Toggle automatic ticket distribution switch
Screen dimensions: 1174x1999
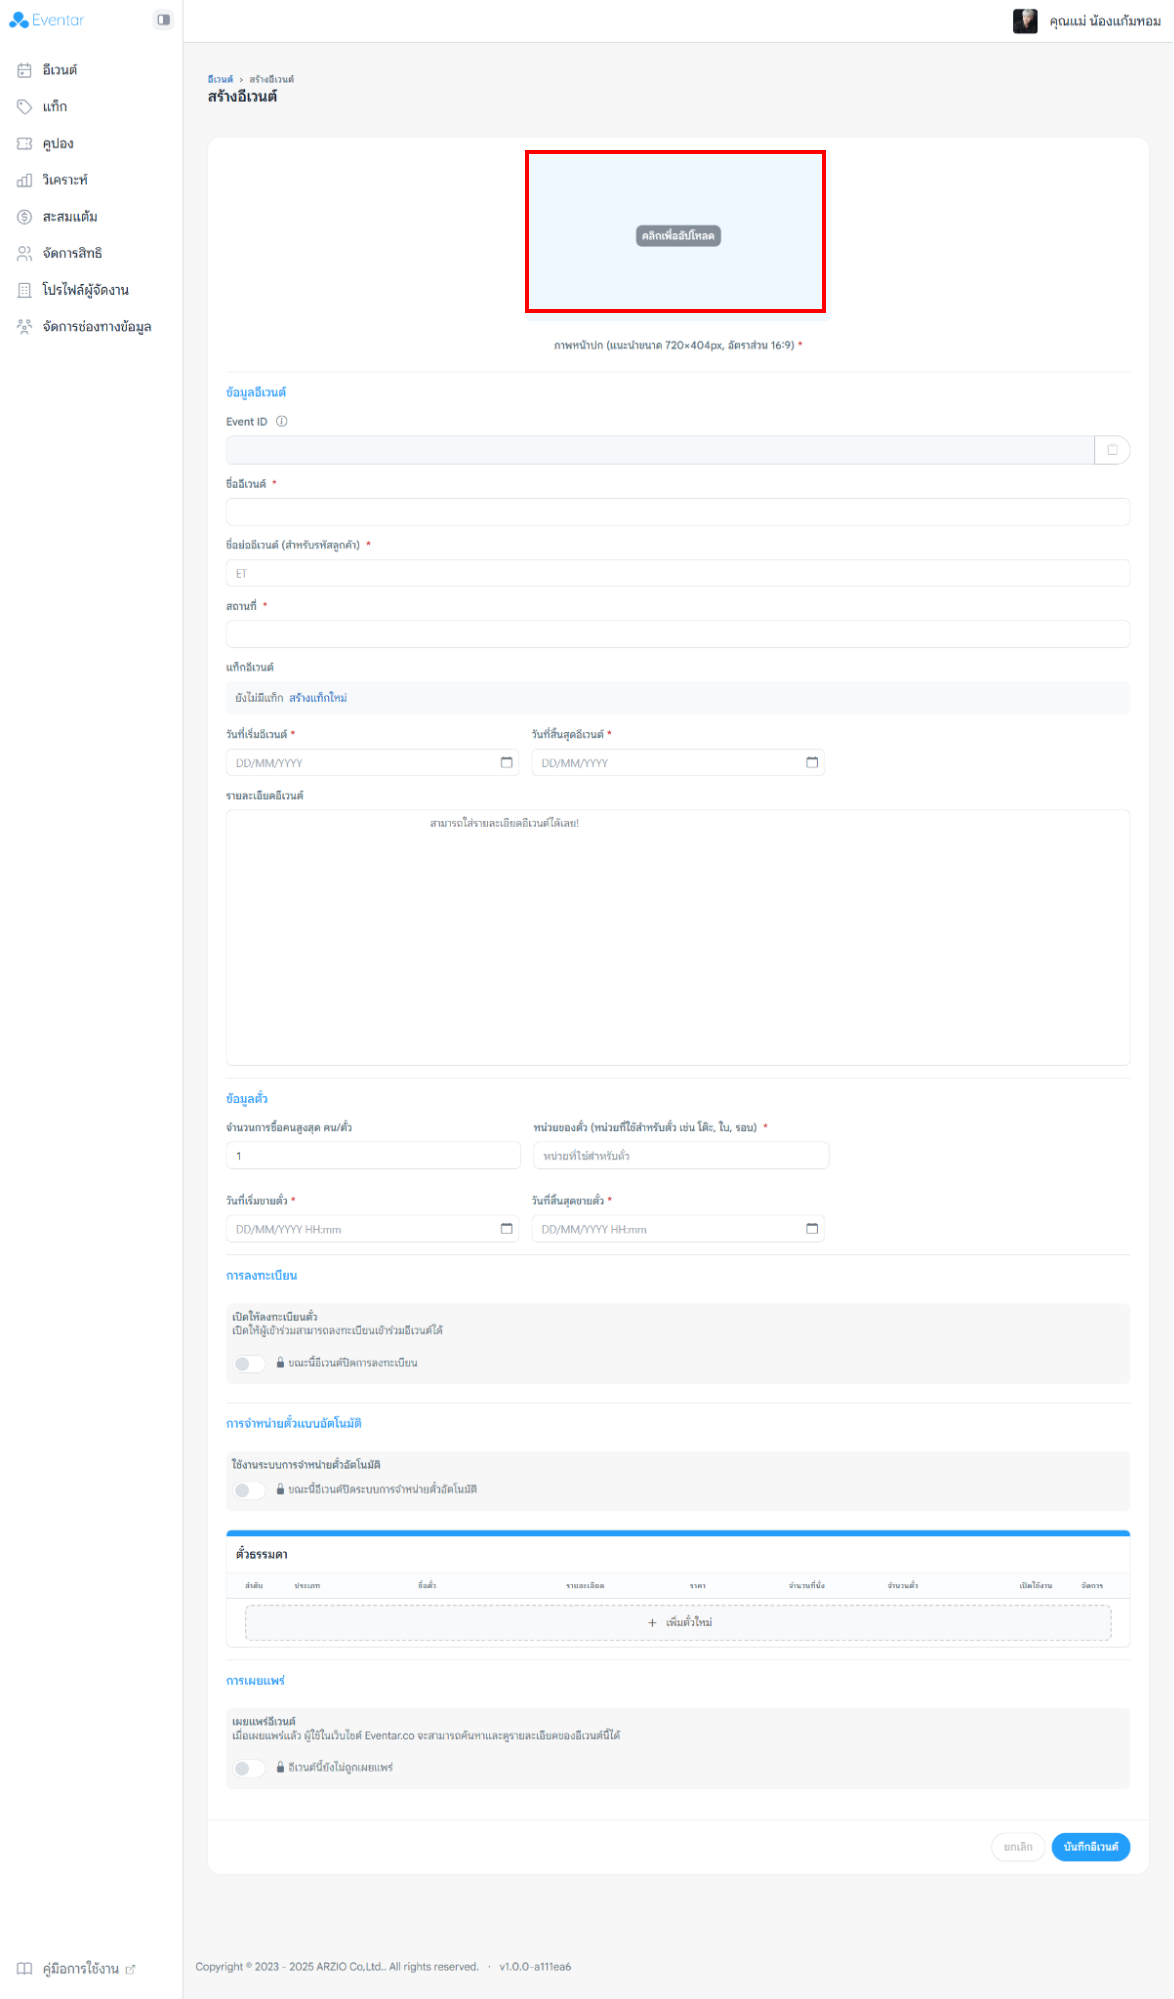(249, 1490)
